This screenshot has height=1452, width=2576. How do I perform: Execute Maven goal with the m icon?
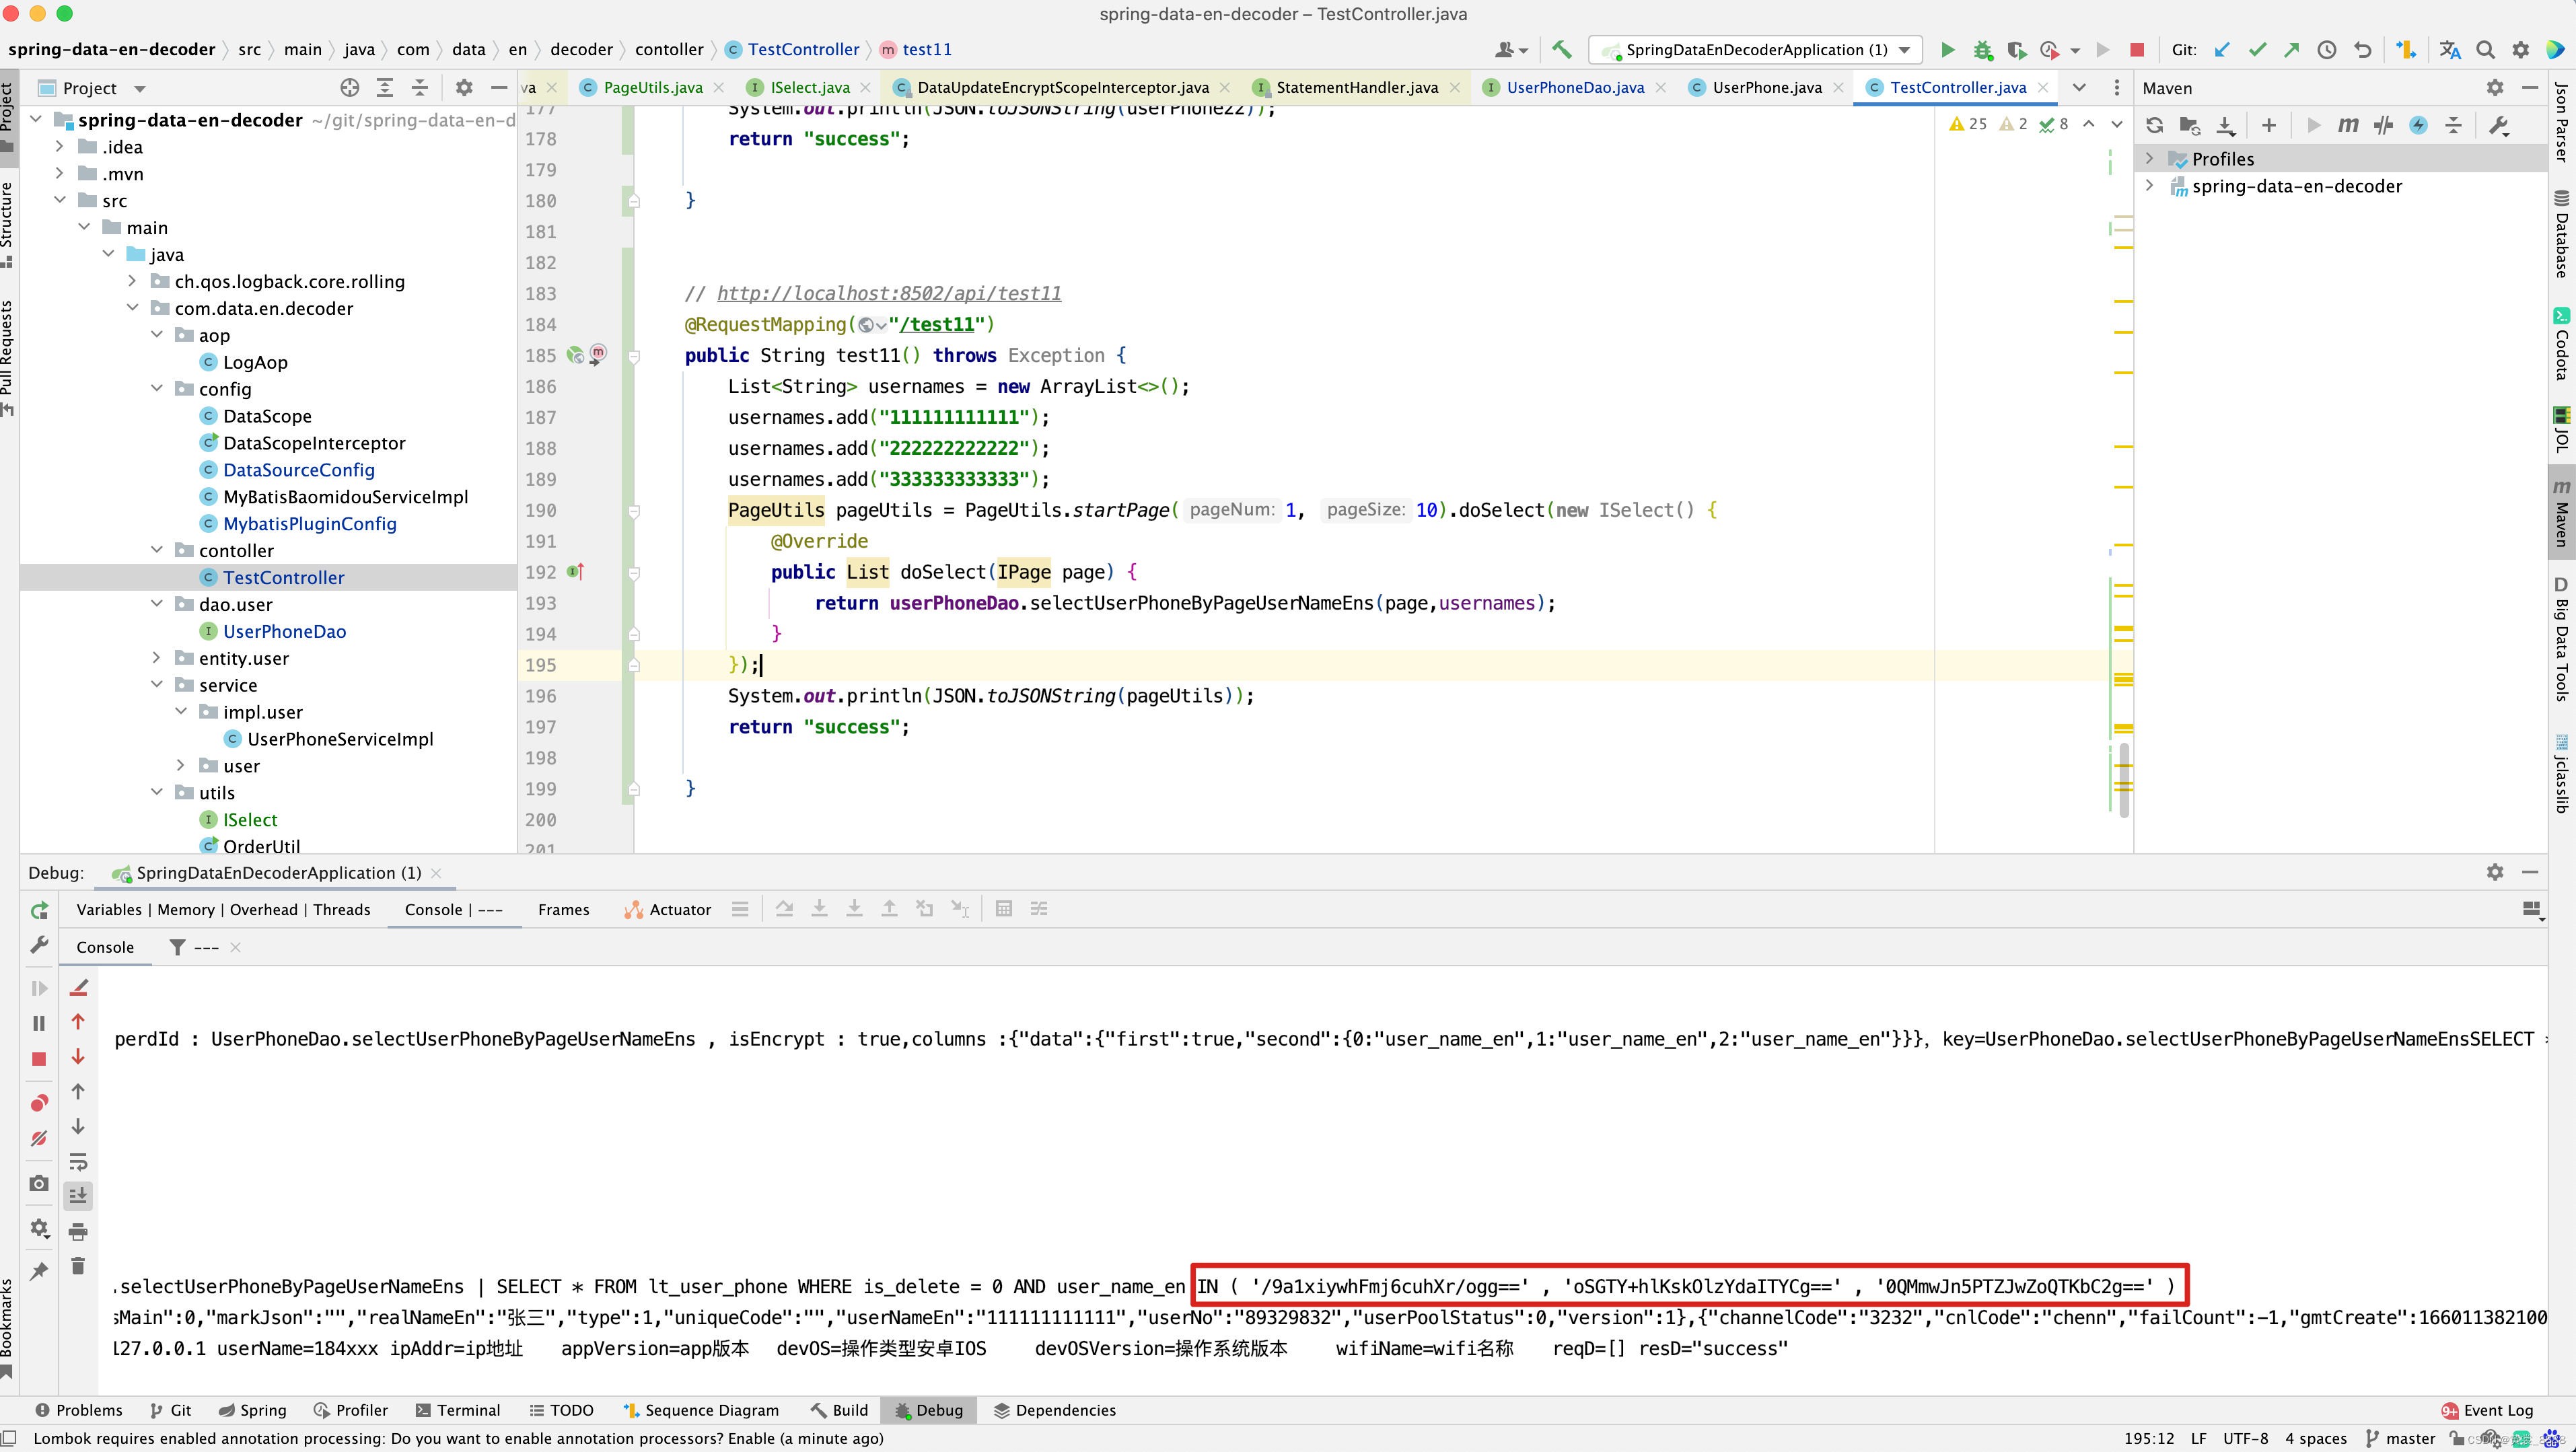click(x=2348, y=125)
